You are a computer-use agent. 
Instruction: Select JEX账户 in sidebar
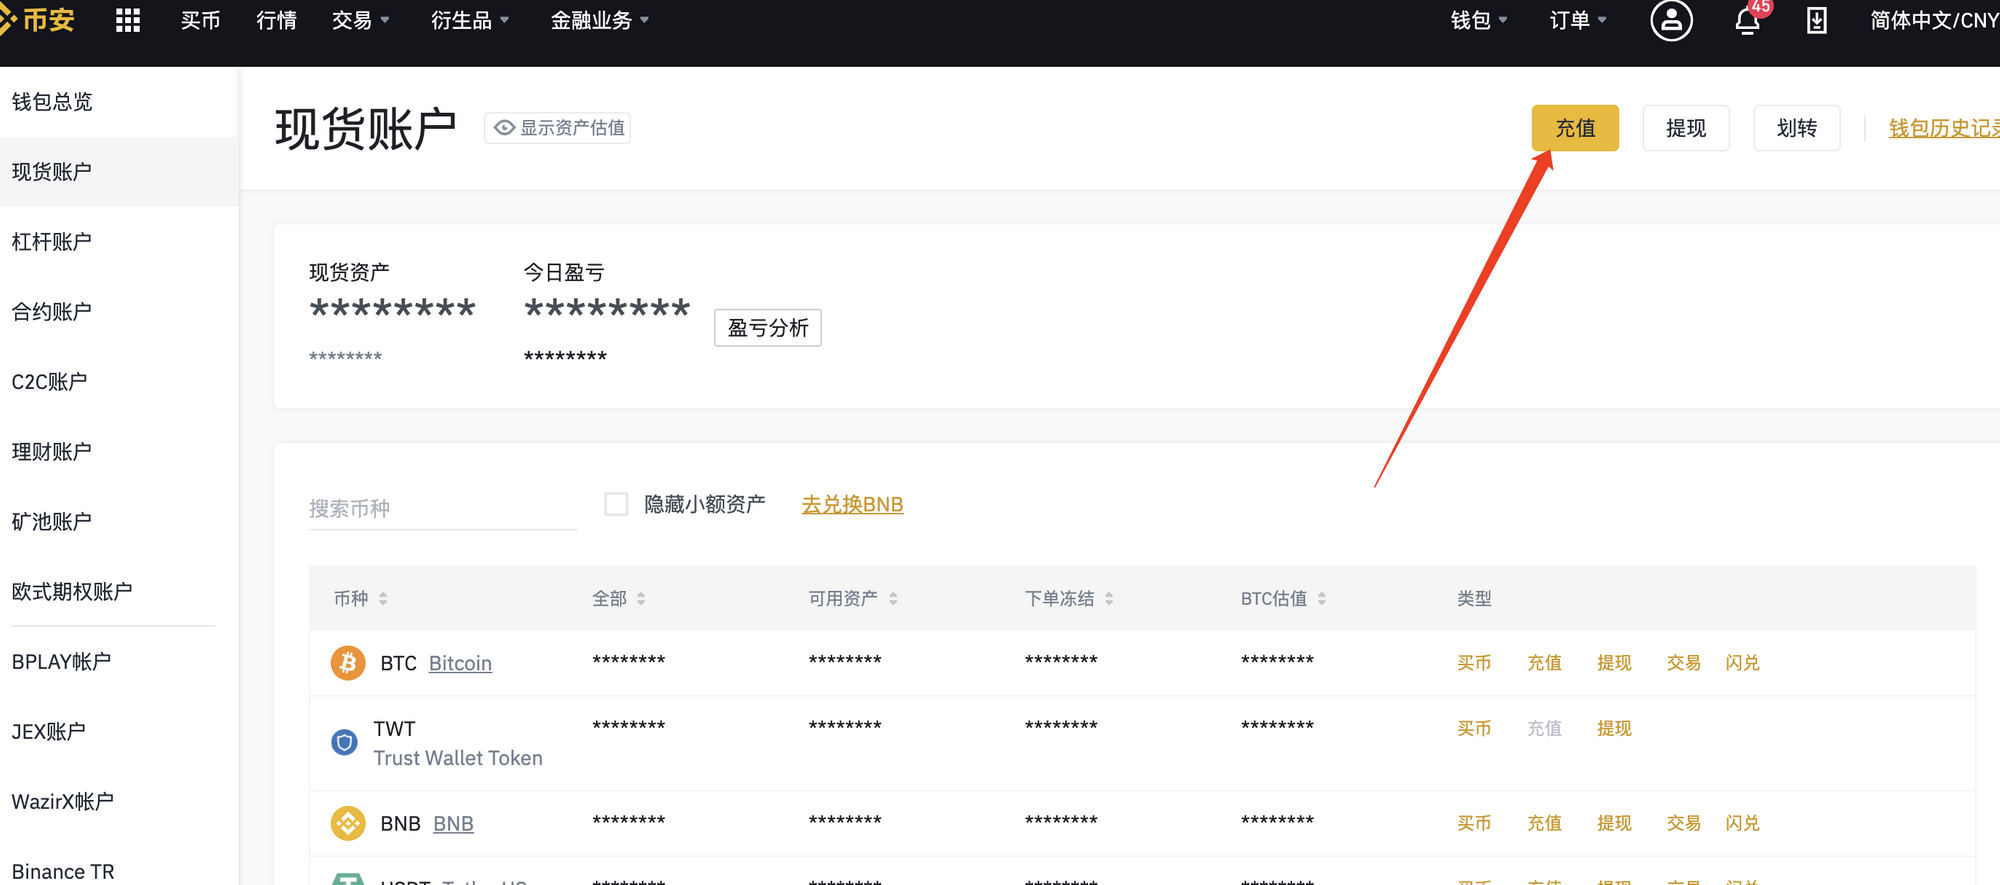(x=119, y=732)
